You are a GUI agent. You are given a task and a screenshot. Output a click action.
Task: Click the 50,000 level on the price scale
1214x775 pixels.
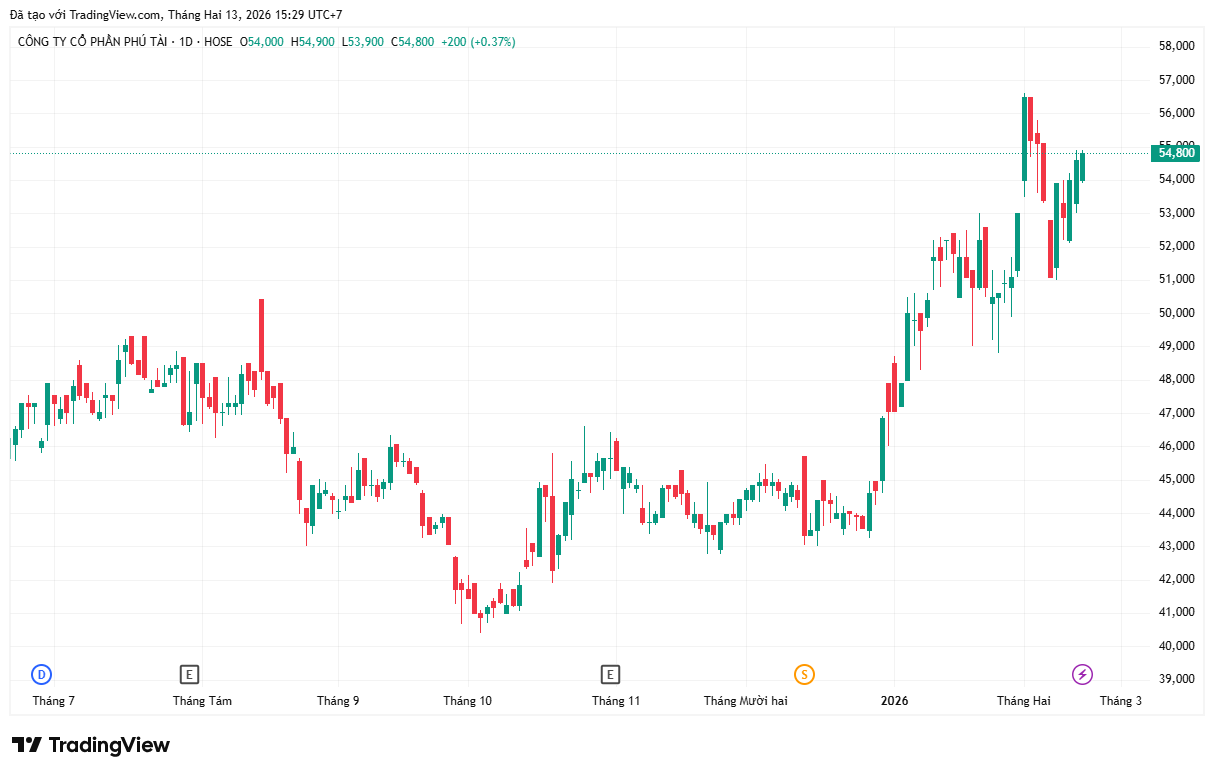pyautogui.click(x=1176, y=313)
